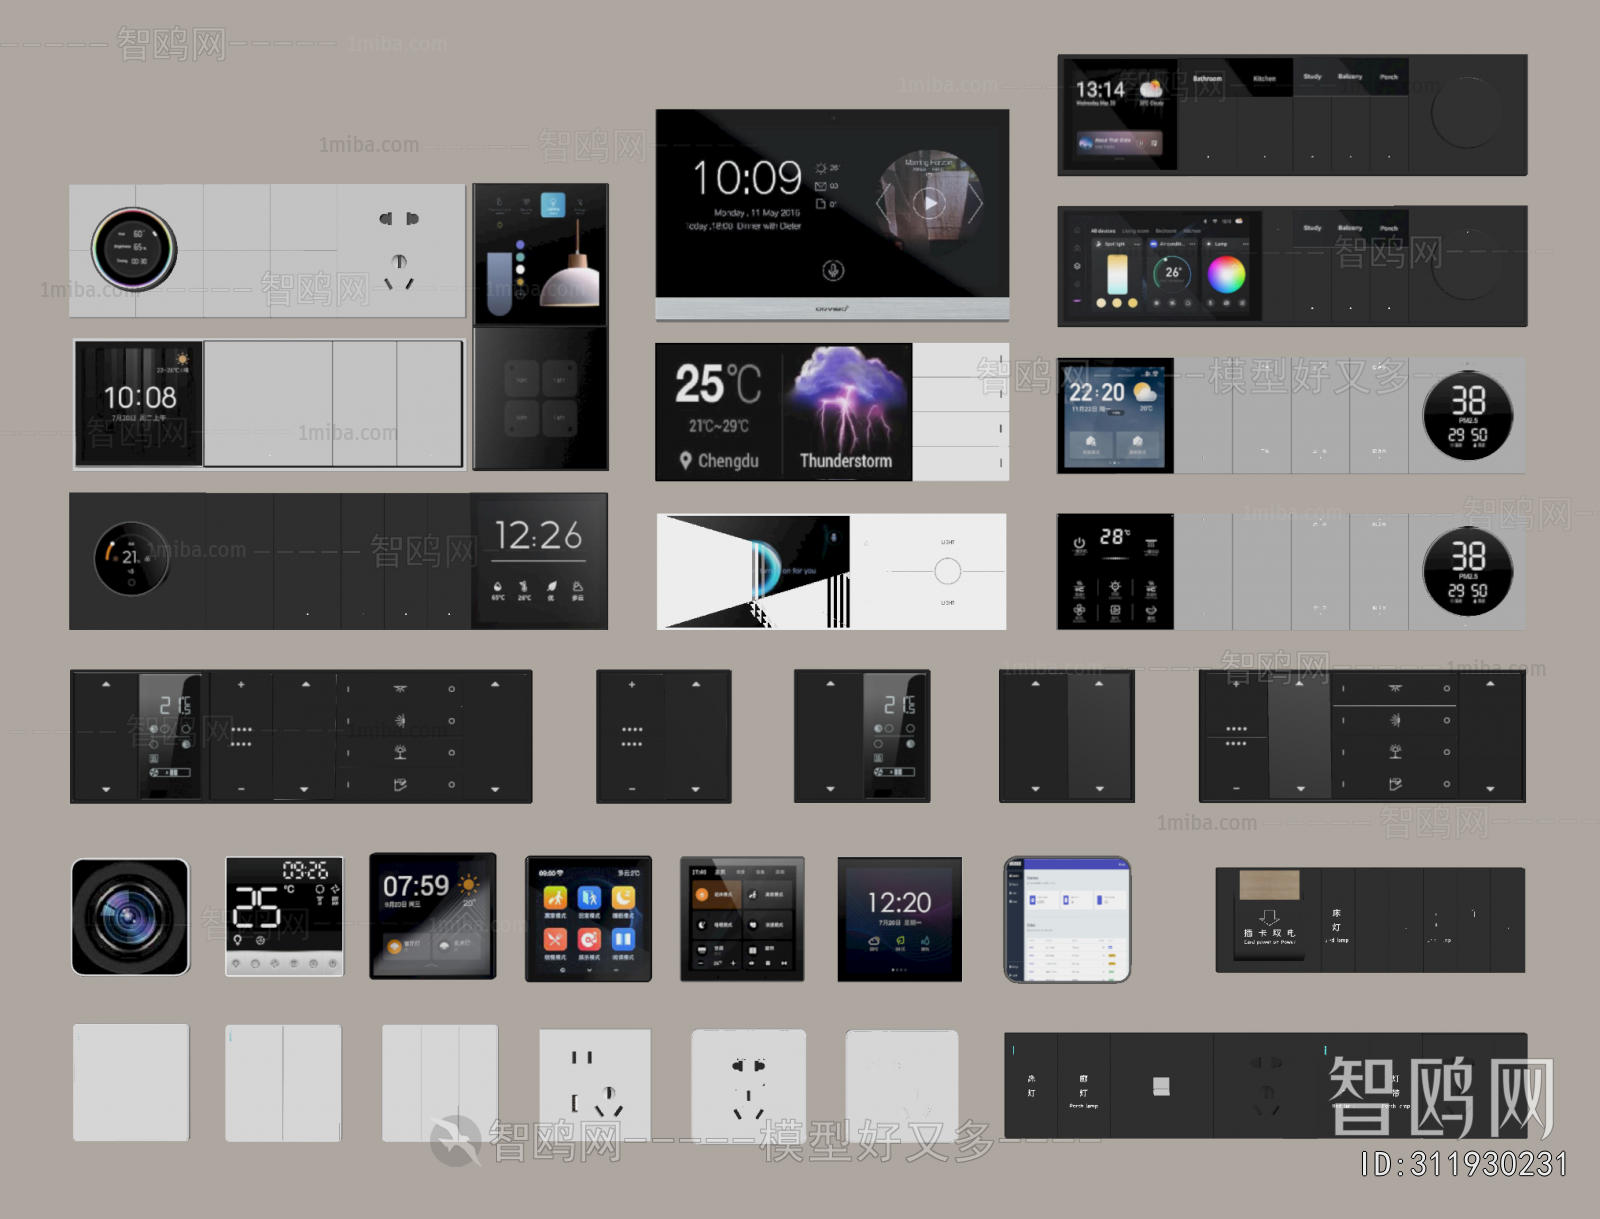Select the Bathroom tab on the 13:14 panel
The height and width of the screenshot is (1219, 1600).
1207,79
